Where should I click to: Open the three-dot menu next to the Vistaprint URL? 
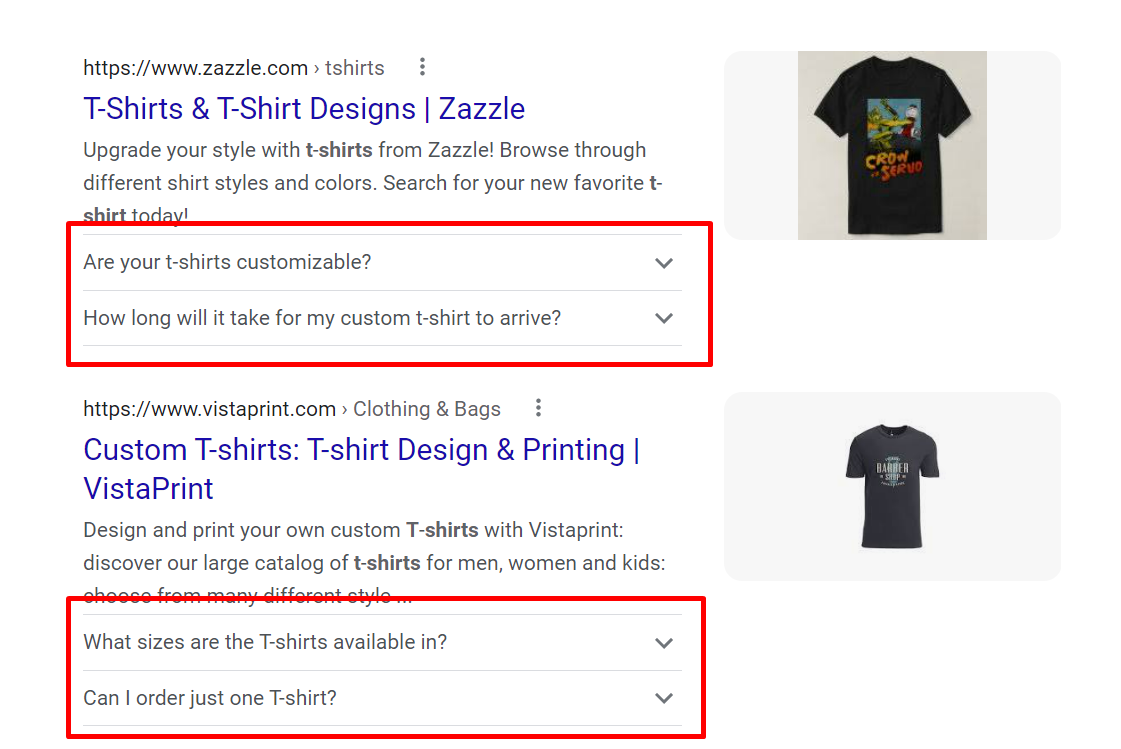[538, 407]
